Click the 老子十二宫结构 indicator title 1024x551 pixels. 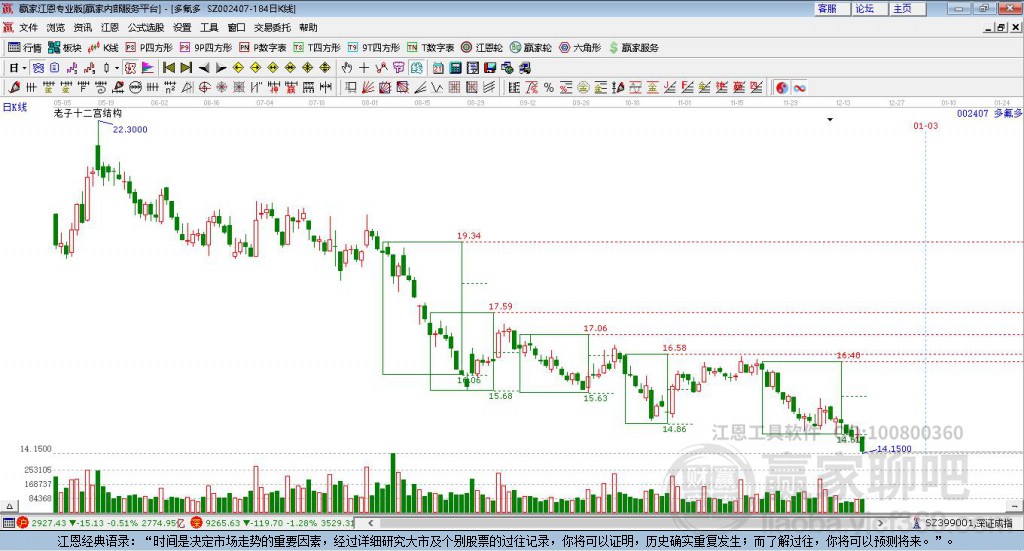(x=88, y=113)
